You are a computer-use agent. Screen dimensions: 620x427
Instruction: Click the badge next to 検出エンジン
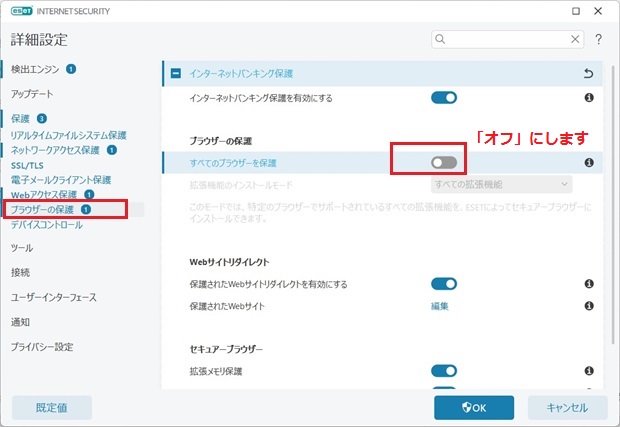pos(71,69)
